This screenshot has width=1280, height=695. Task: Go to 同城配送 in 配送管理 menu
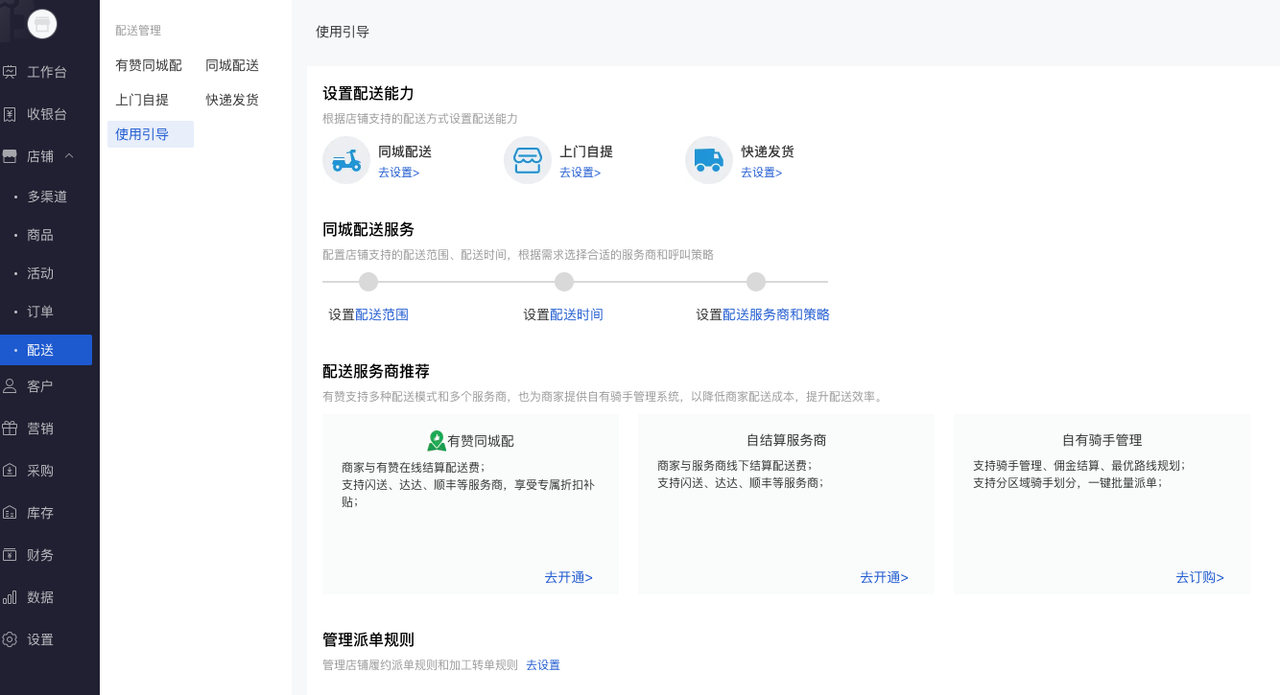pos(232,65)
